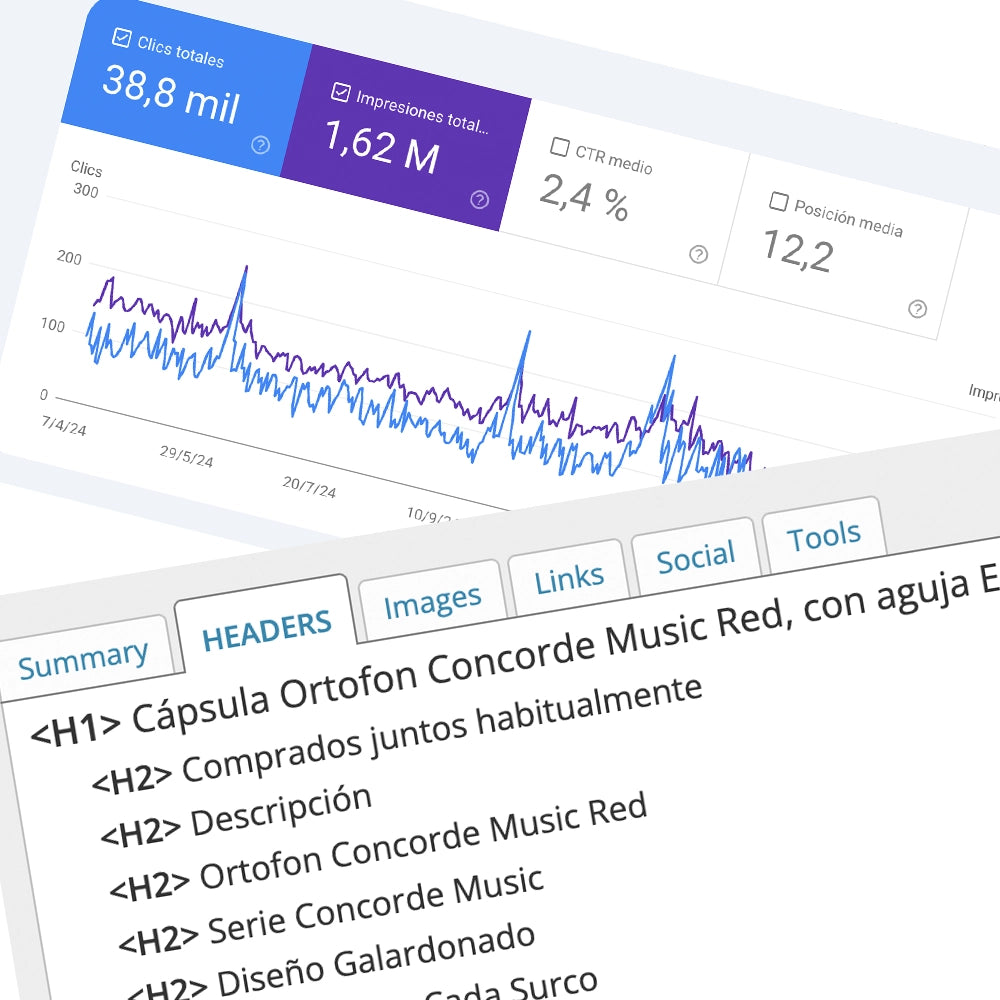Click help icon in Impresiones totales card
Viewport: 1000px width, 1000px height.
tap(479, 200)
